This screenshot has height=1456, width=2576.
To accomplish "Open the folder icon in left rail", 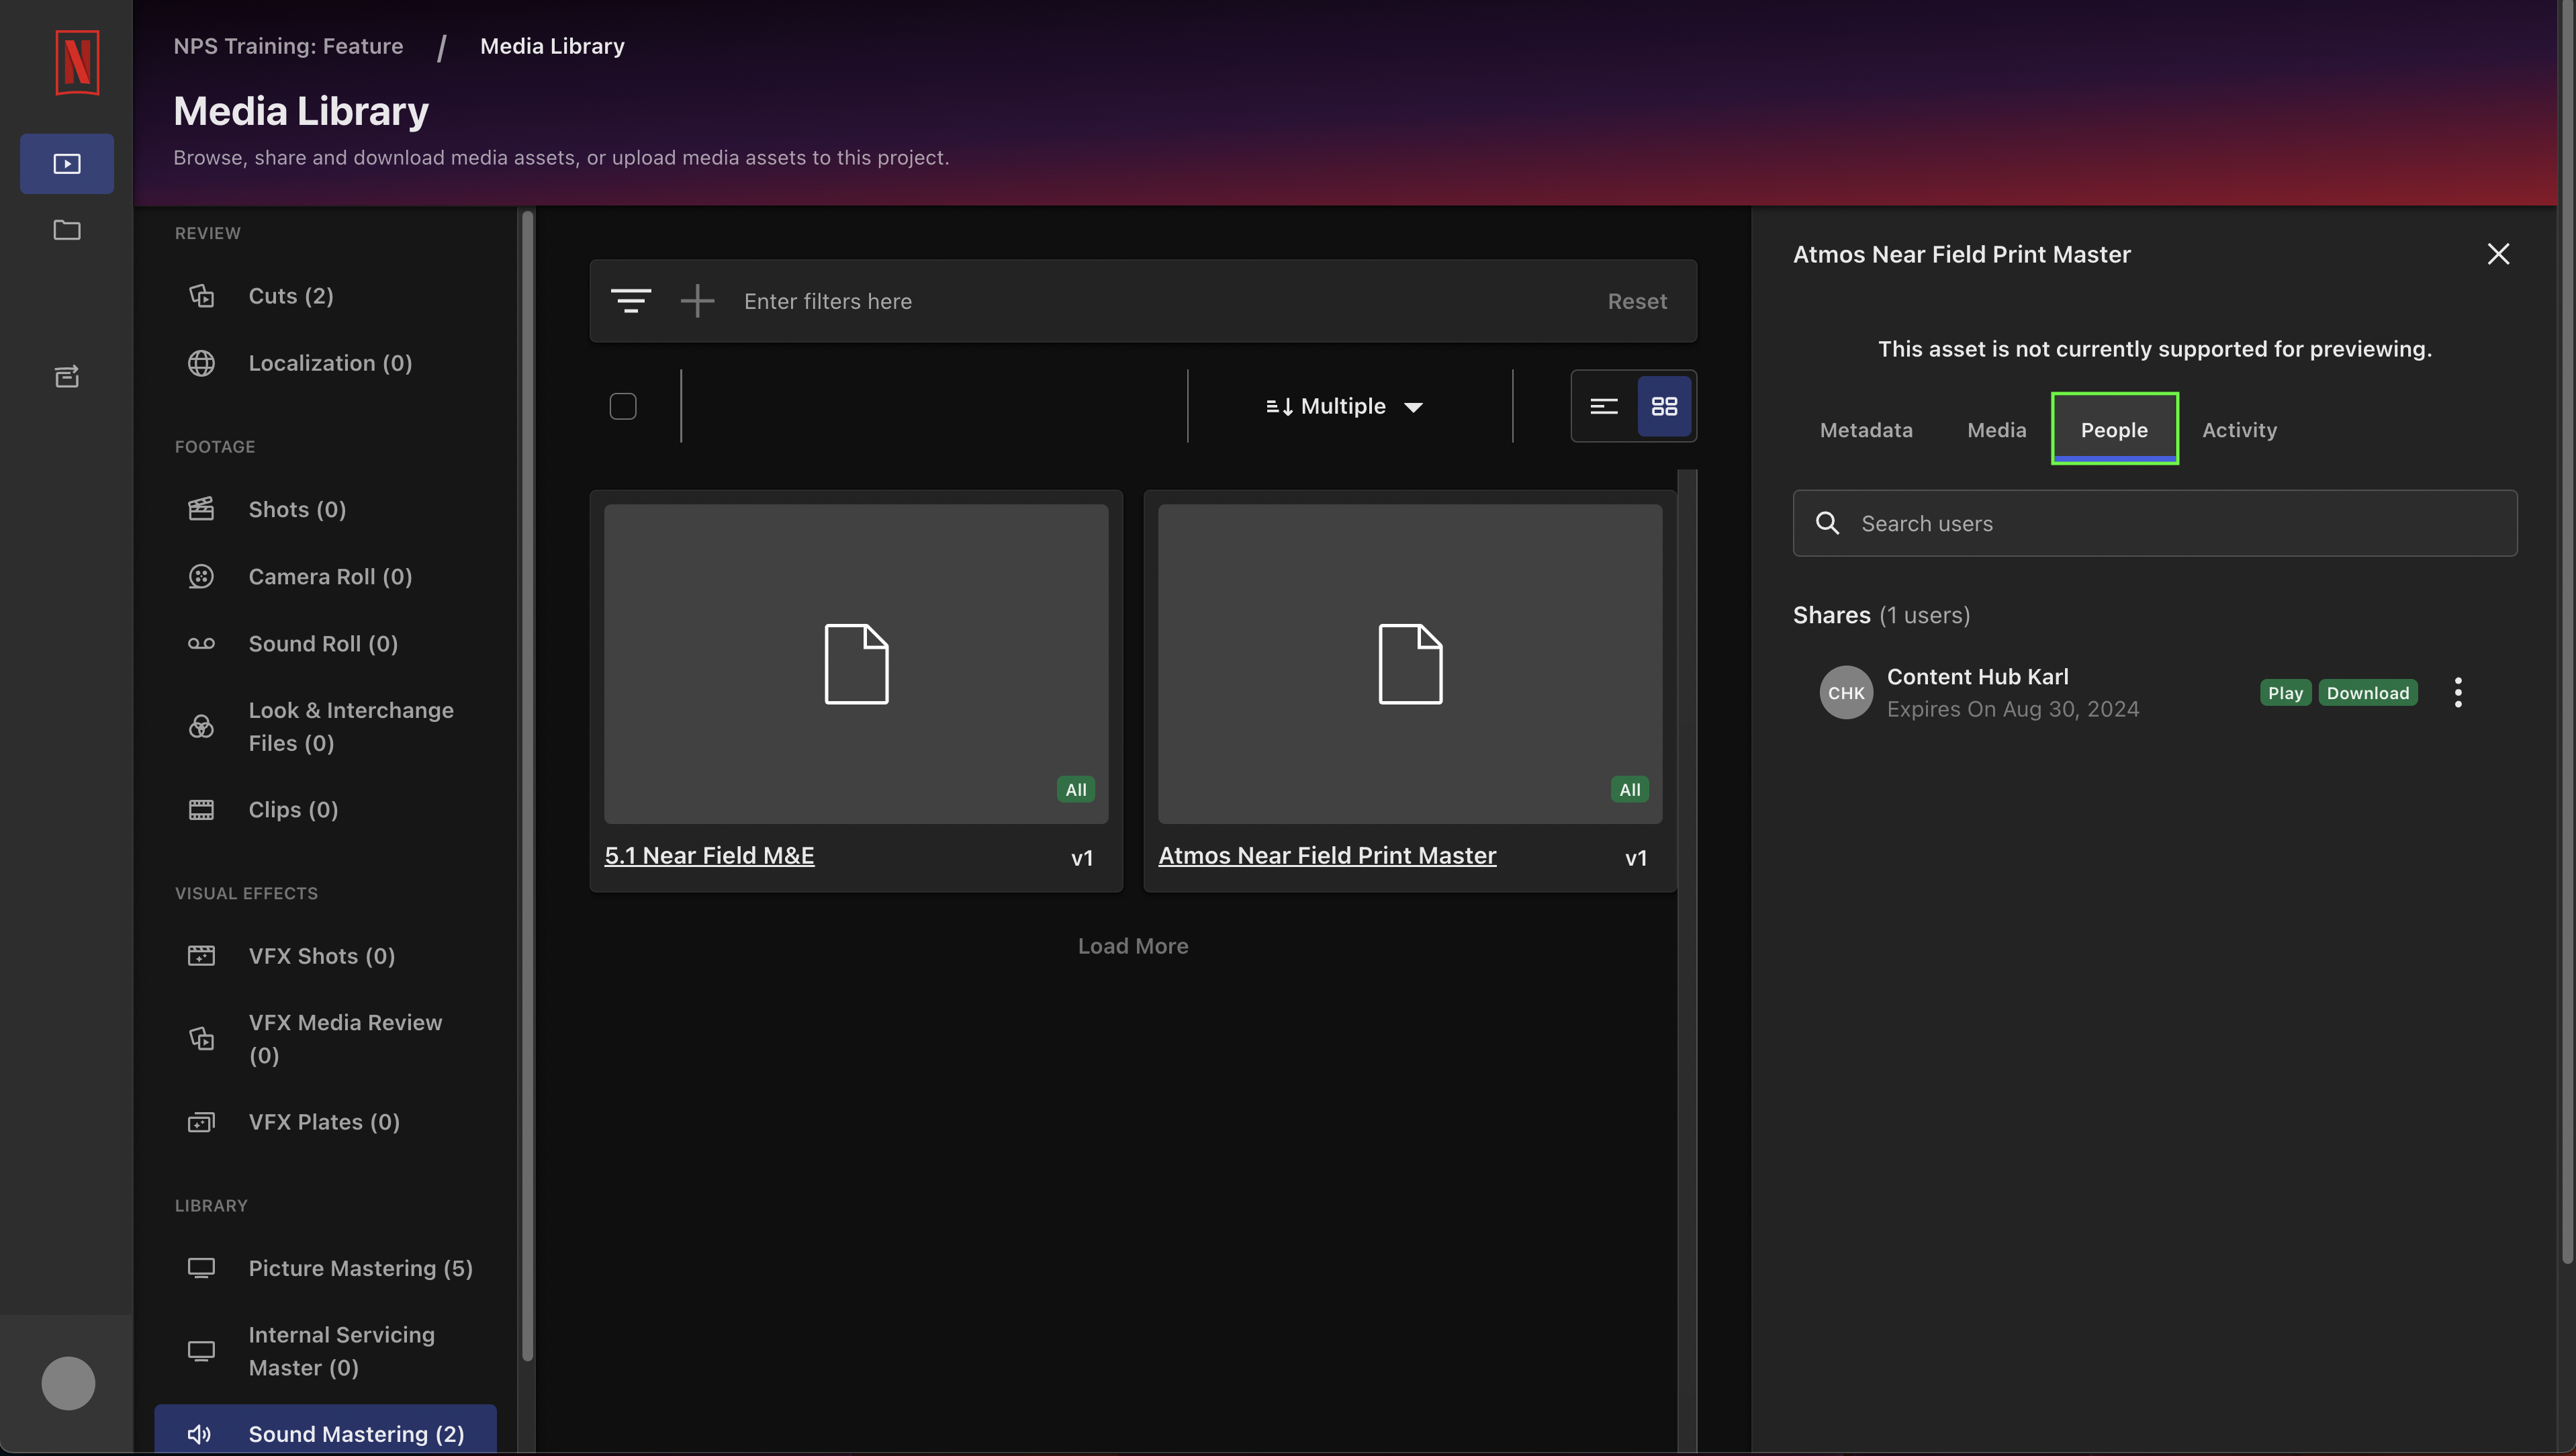I will click(67, 230).
